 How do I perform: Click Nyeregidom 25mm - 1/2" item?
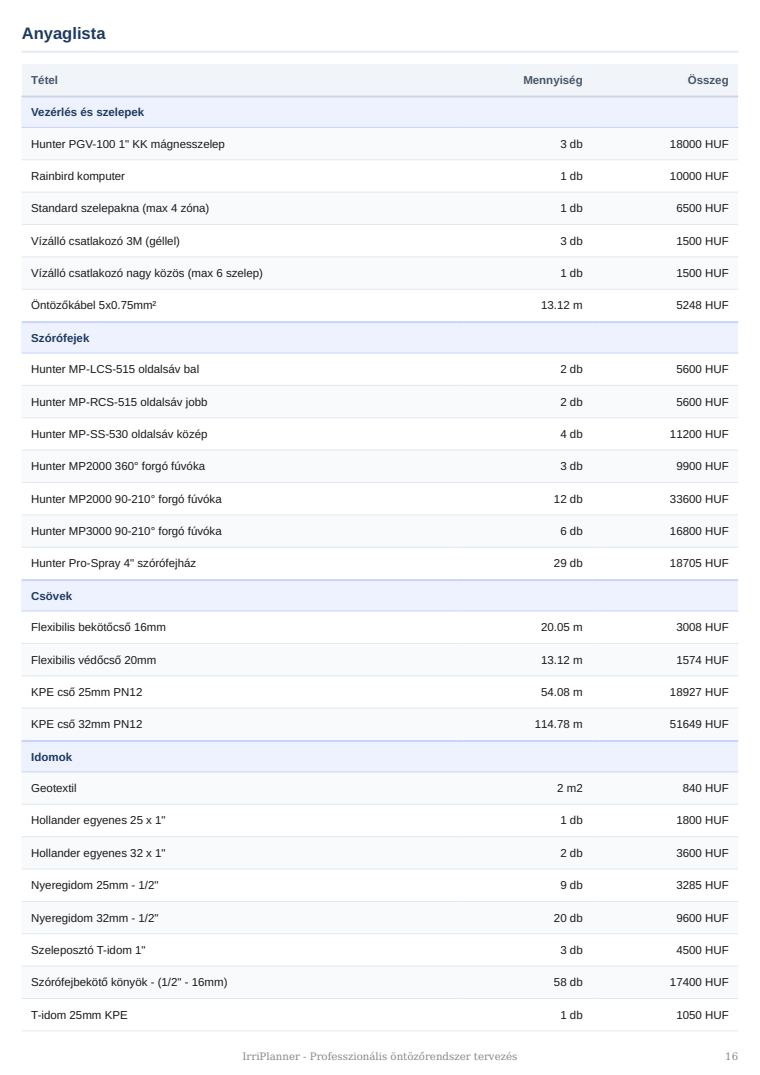pyautogui.click(x=95, y=885)
